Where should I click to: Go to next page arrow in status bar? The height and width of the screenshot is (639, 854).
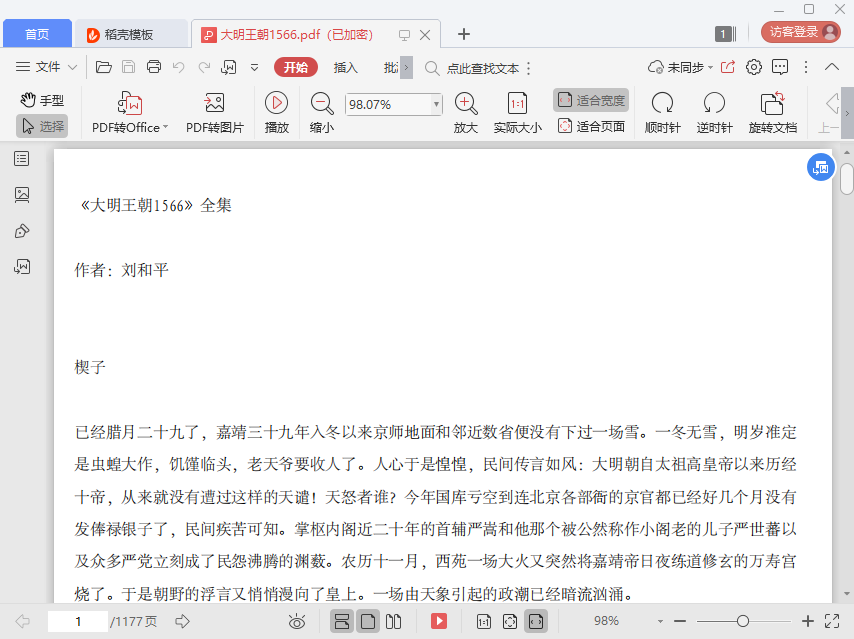tap(182, 621)
